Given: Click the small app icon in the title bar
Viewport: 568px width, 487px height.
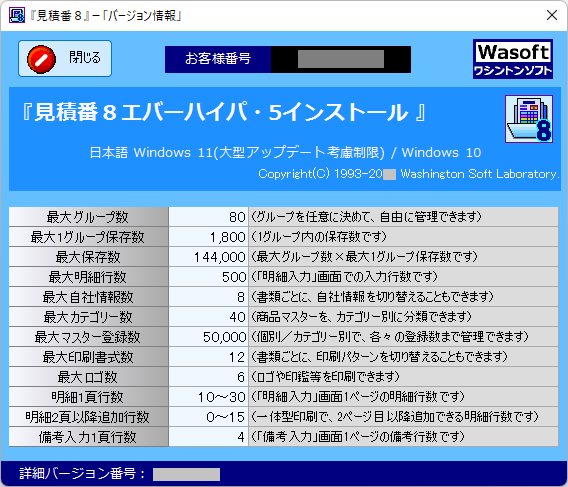Looking at the screenshot, I should click(17, 15).
